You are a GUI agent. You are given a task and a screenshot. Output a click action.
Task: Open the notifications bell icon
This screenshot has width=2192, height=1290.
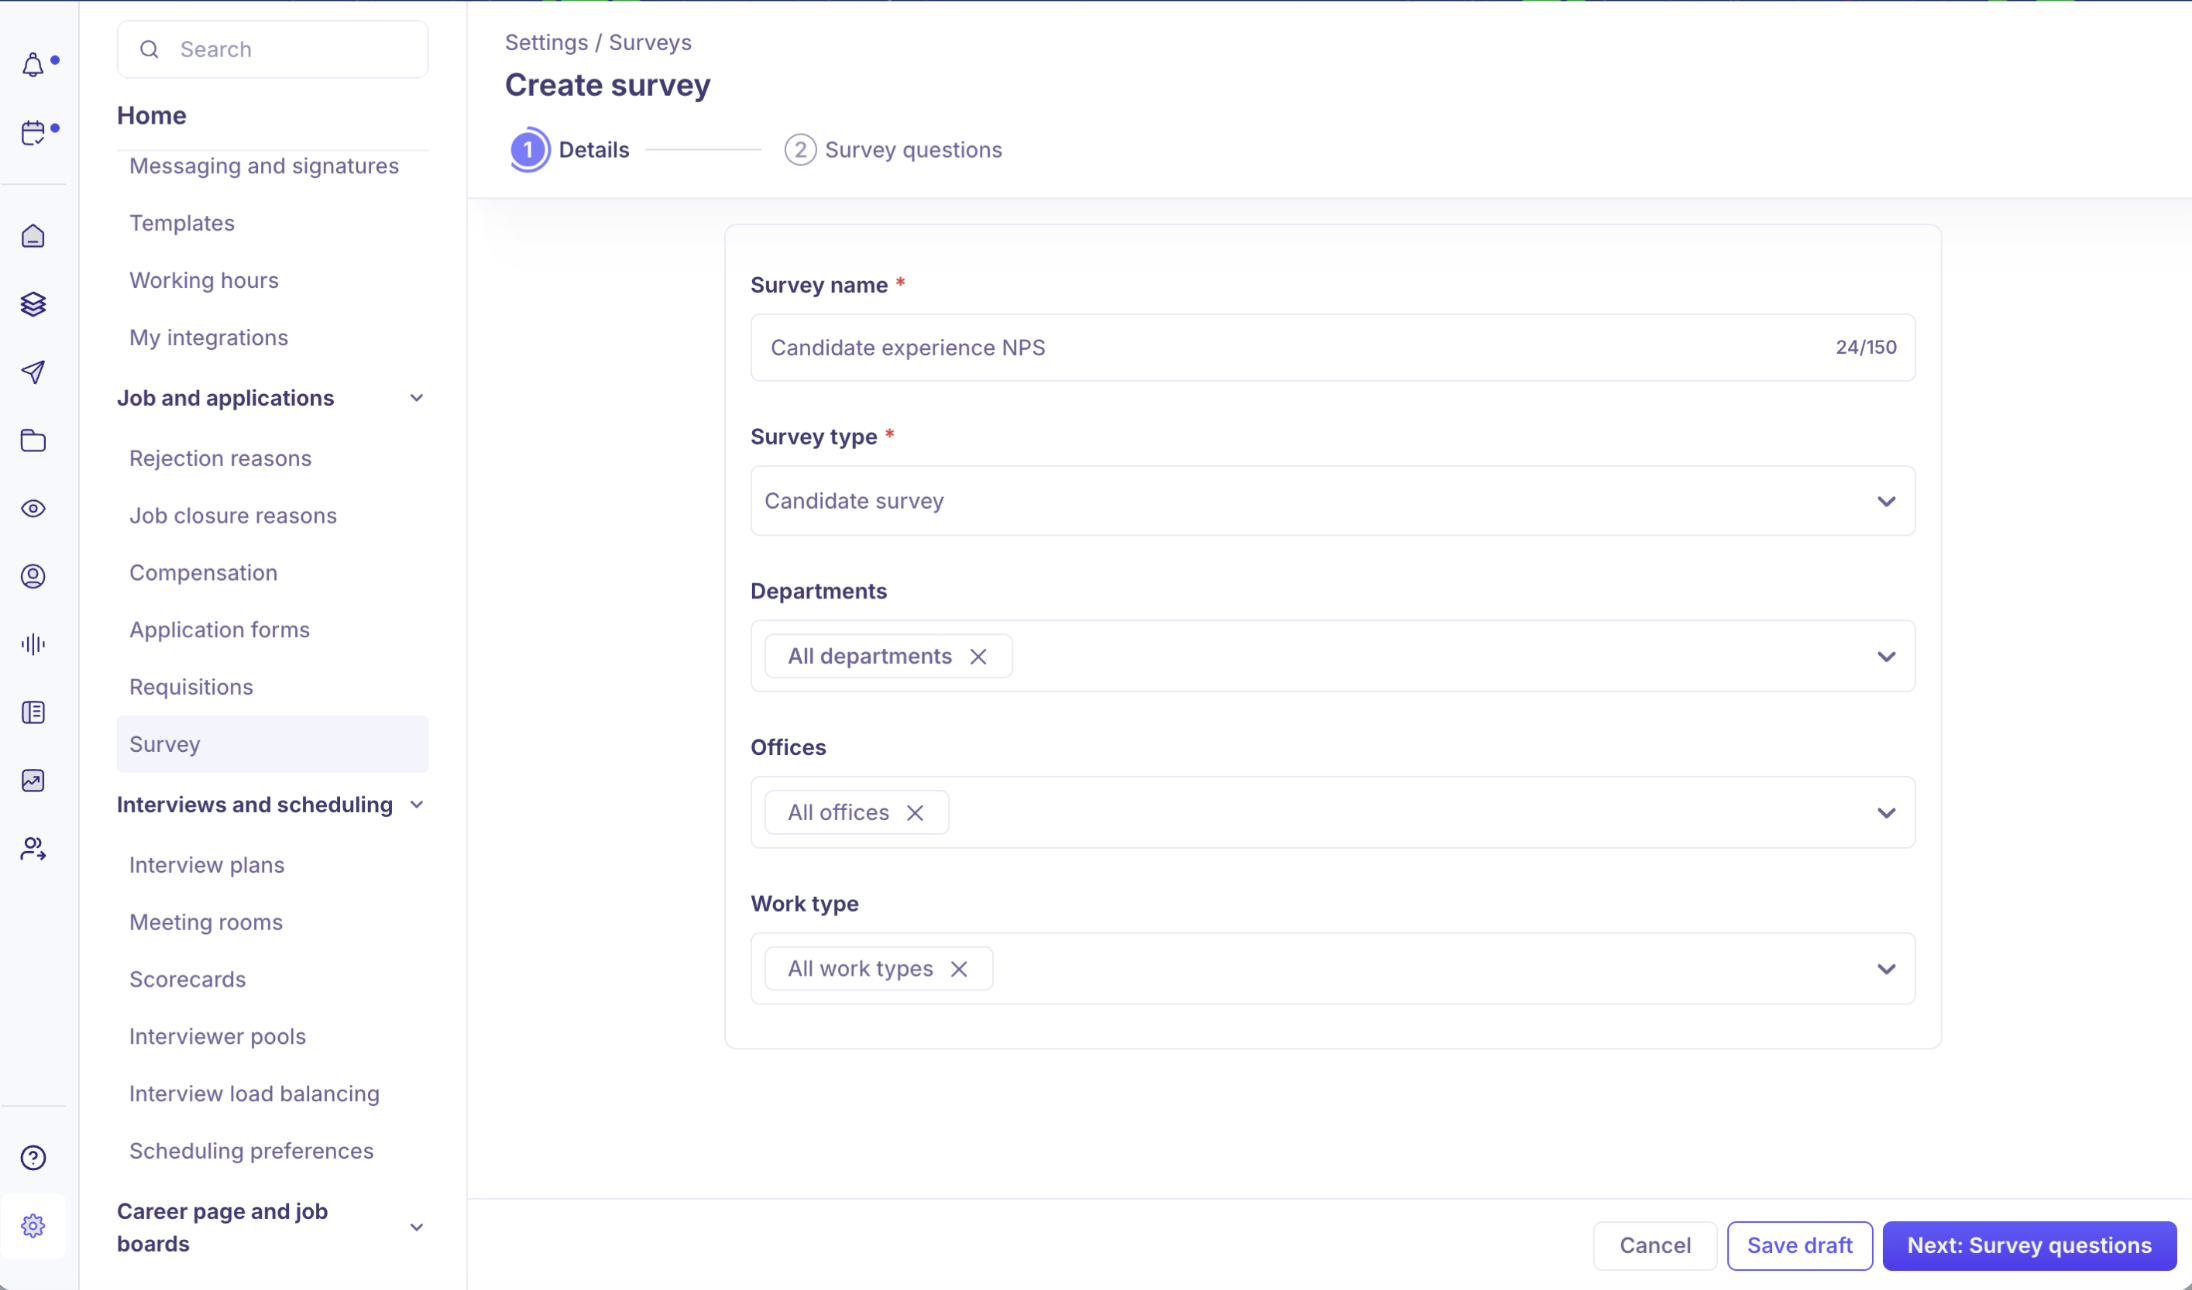pyautogui.click(x=33, y=65)
